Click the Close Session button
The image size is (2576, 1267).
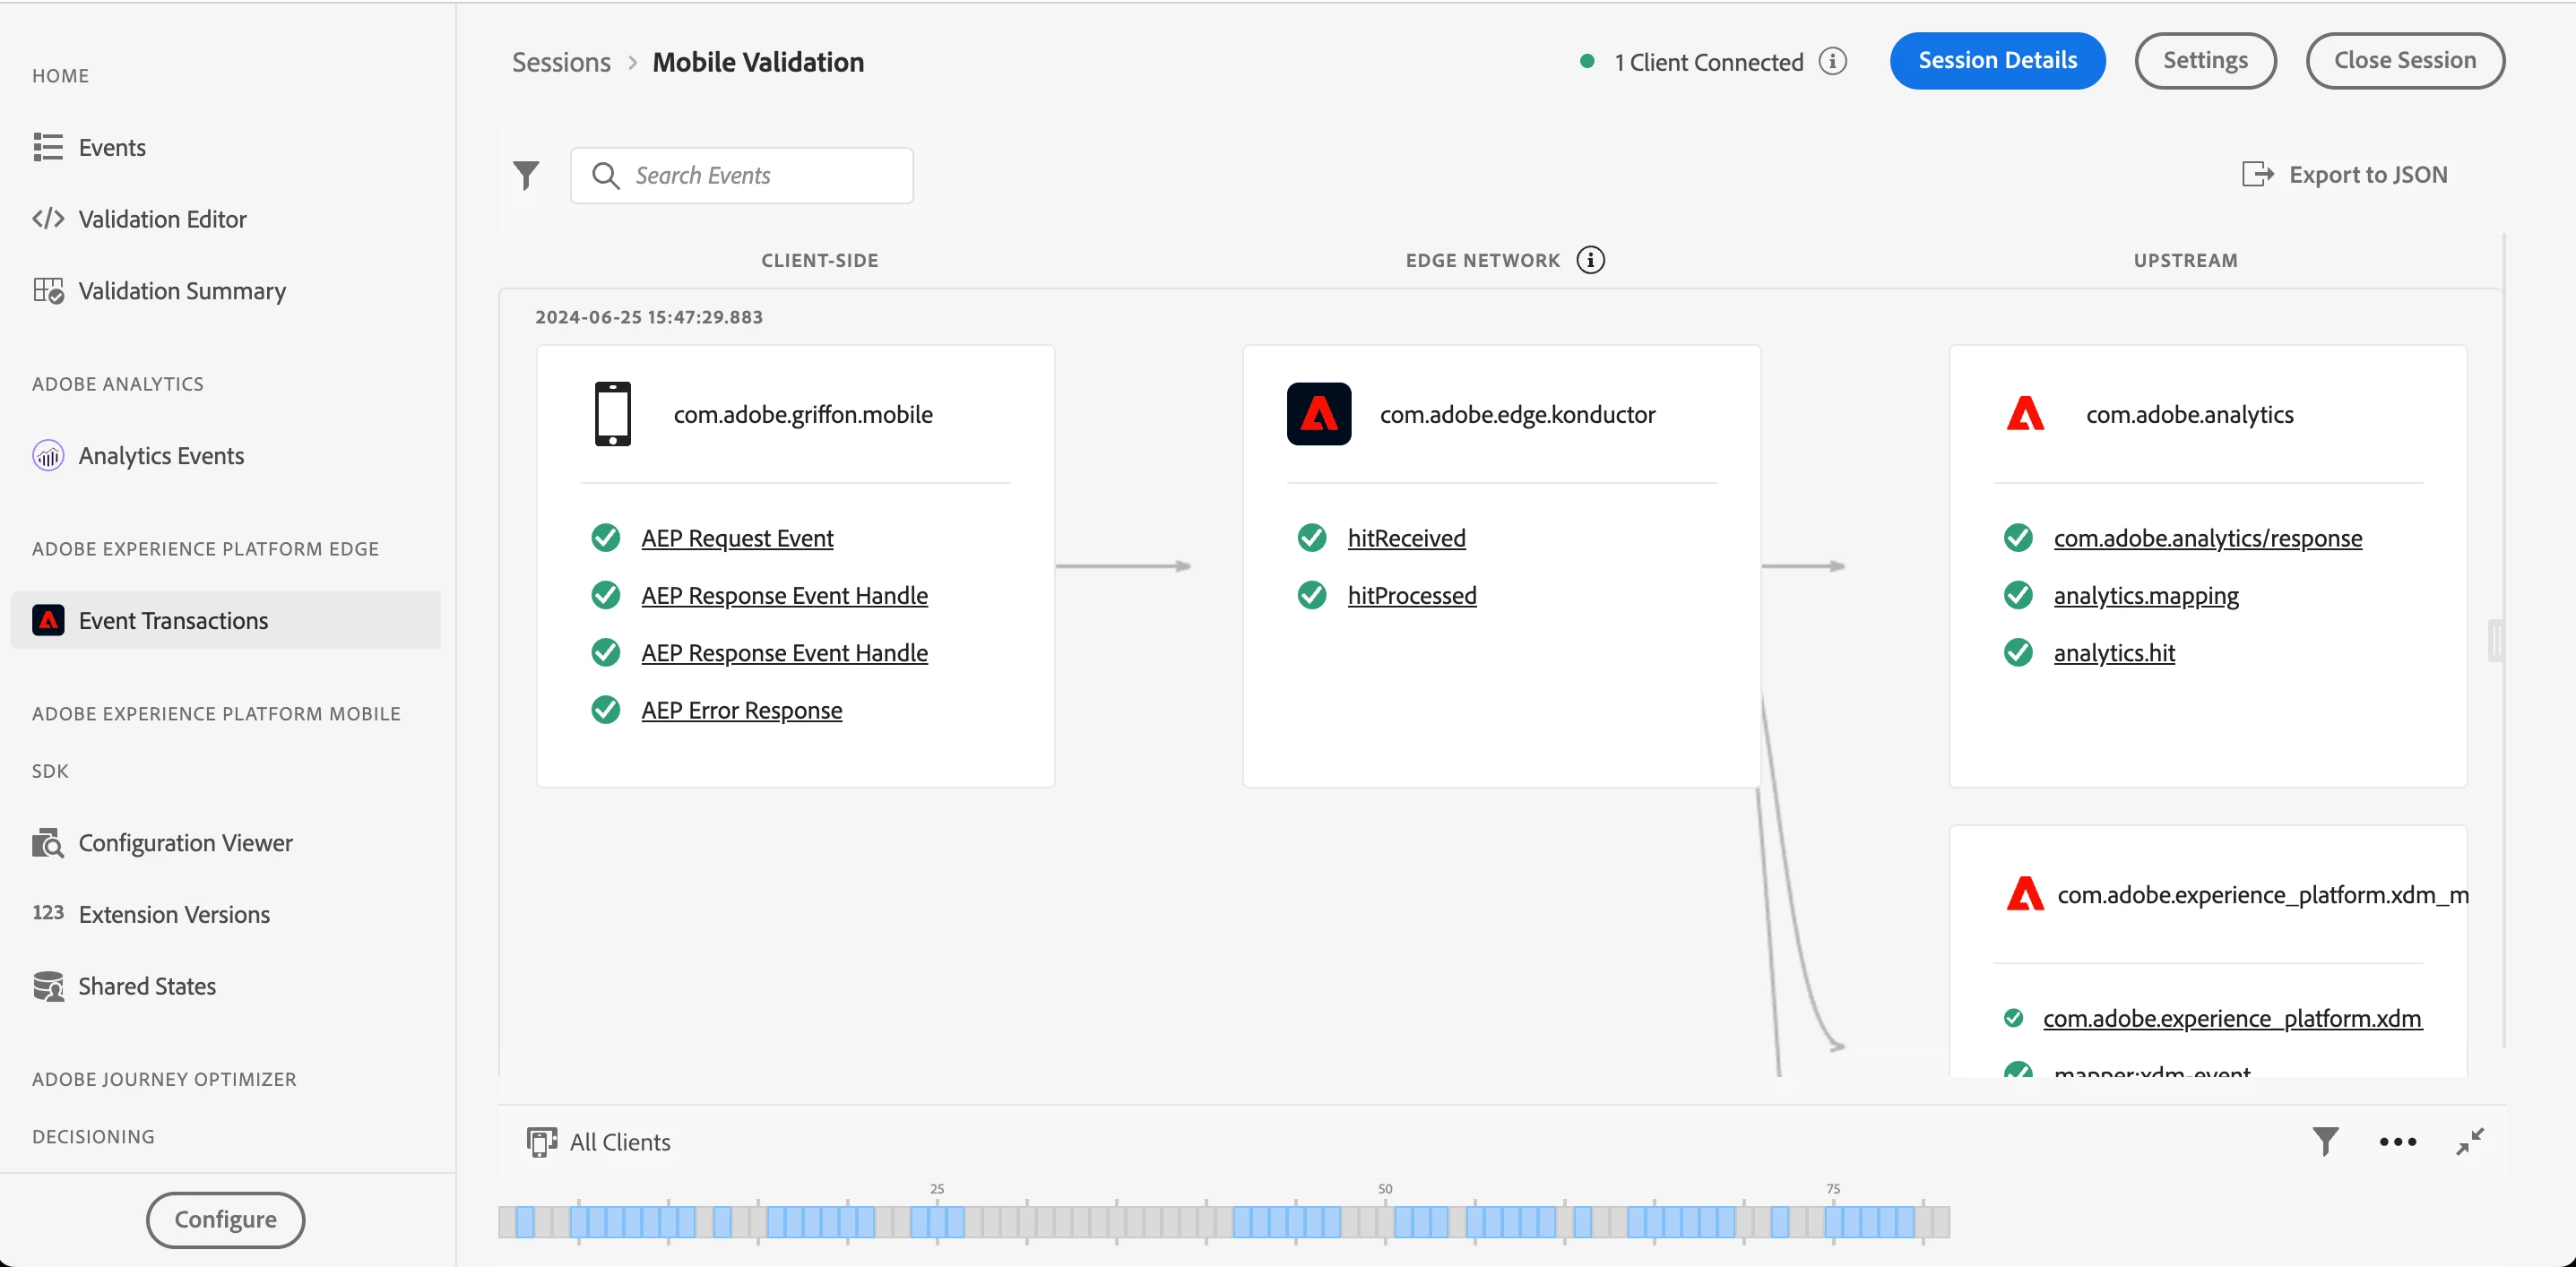coord(2404,61)
